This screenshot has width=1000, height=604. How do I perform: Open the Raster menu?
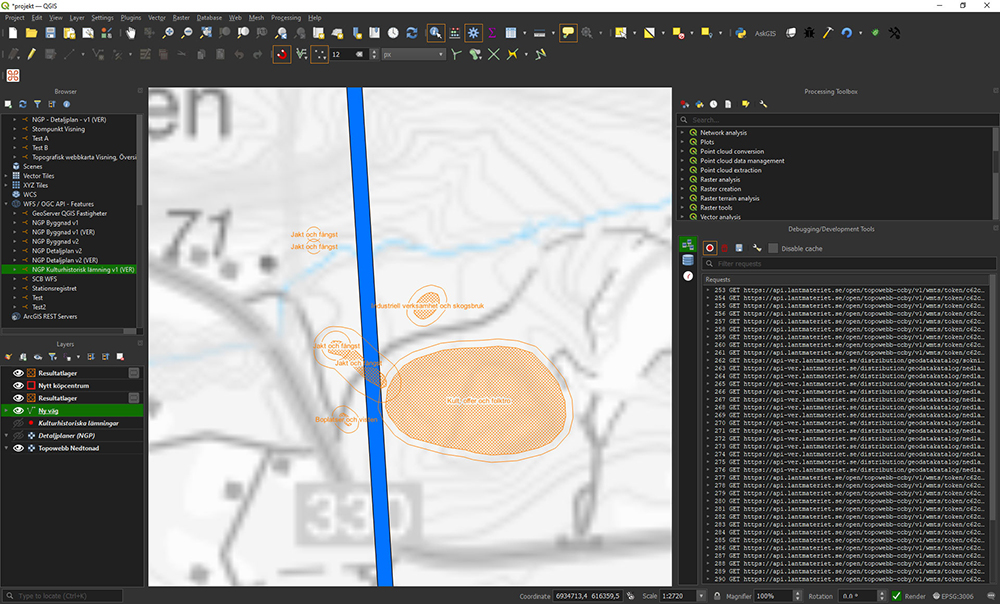point(181,18)
